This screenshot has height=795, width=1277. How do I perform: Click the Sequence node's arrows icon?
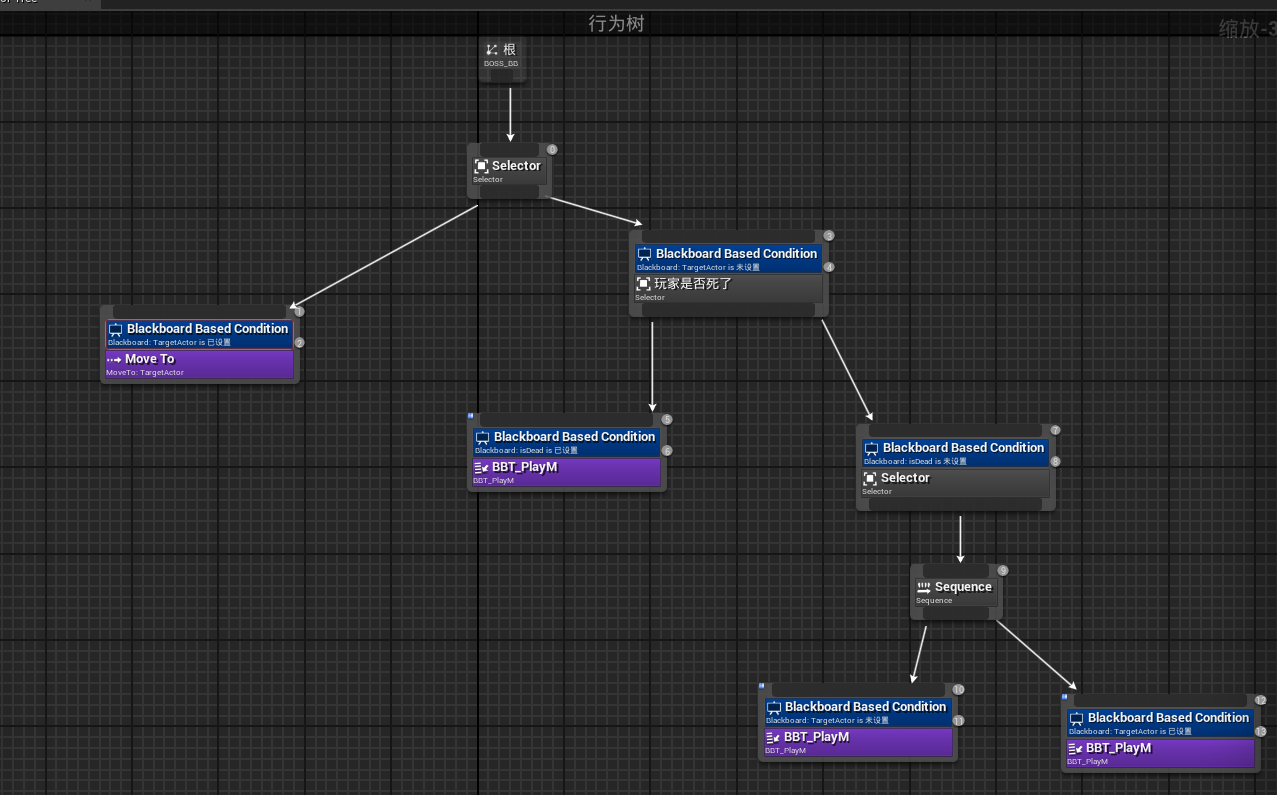click(x=924, y=588)
